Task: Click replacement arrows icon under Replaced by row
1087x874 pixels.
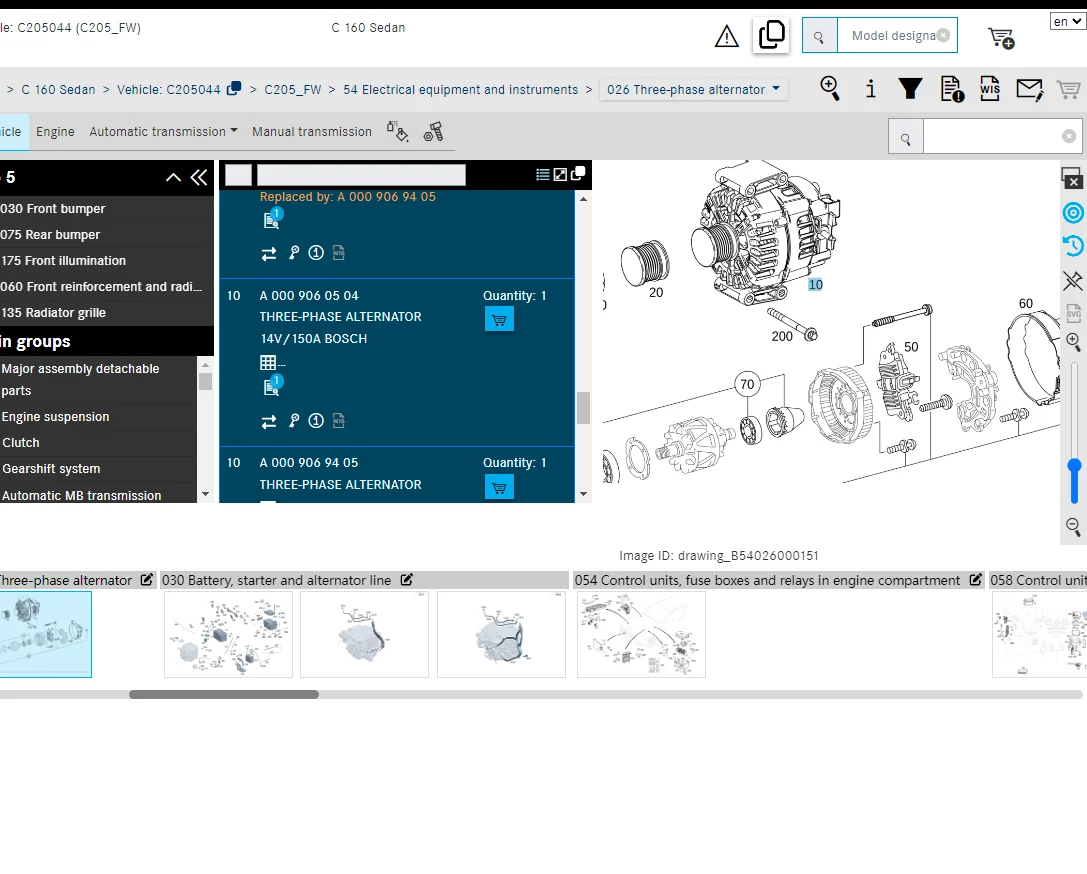Action: [269, 254]
